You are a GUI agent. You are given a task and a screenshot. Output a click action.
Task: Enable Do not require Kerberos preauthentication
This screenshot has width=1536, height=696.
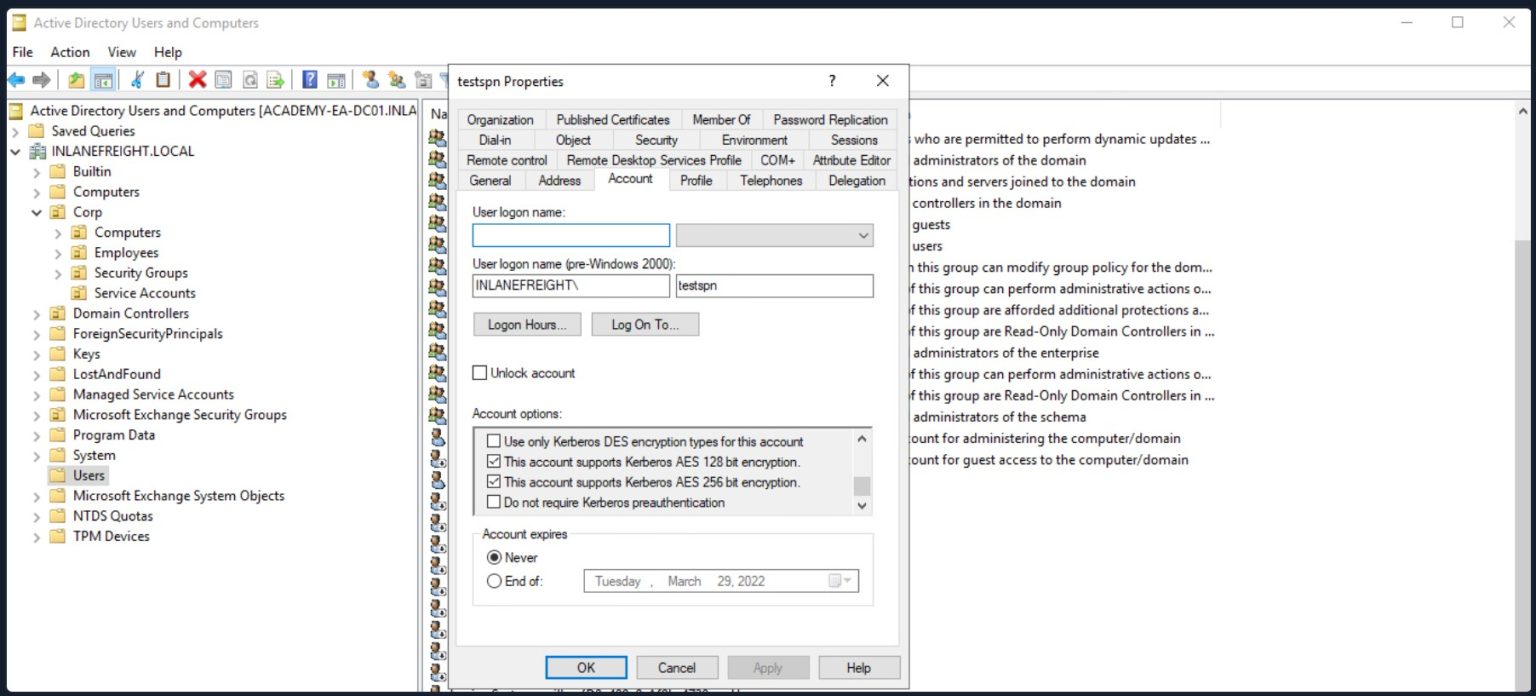493,503
